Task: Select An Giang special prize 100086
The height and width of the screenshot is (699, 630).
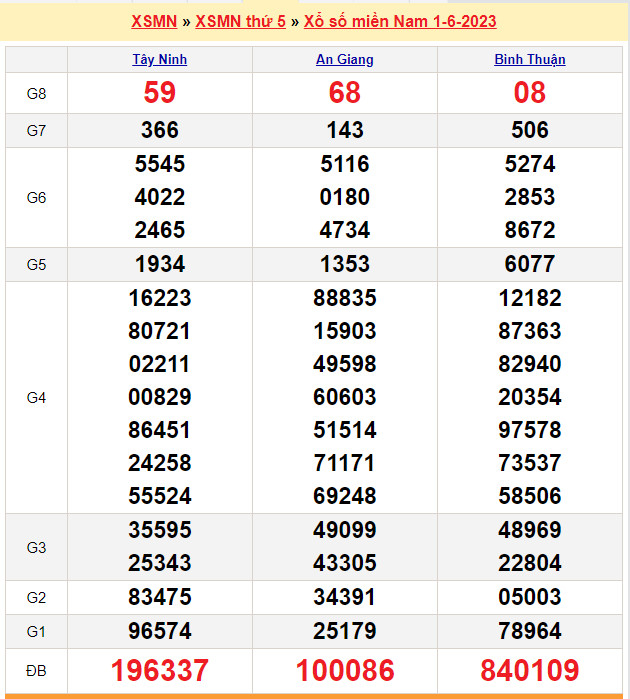Action: pos(345,670)
